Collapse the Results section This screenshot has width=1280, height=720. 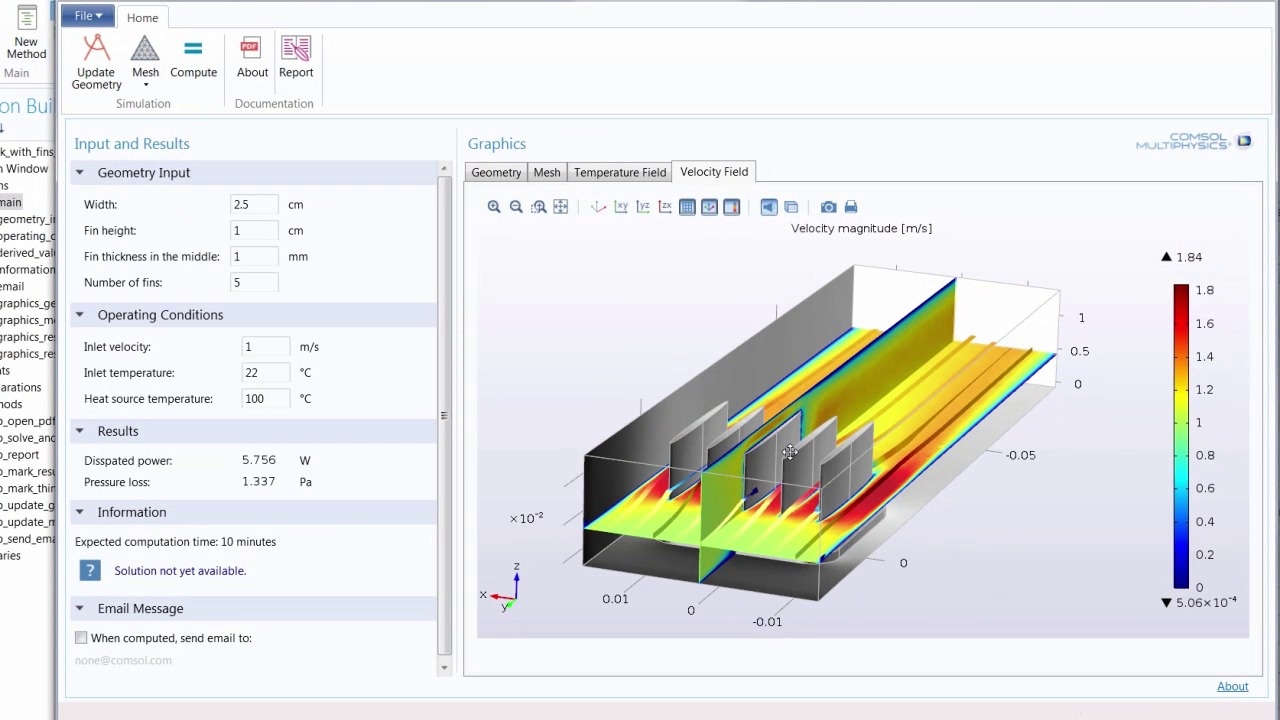click(x=79, y=431)
